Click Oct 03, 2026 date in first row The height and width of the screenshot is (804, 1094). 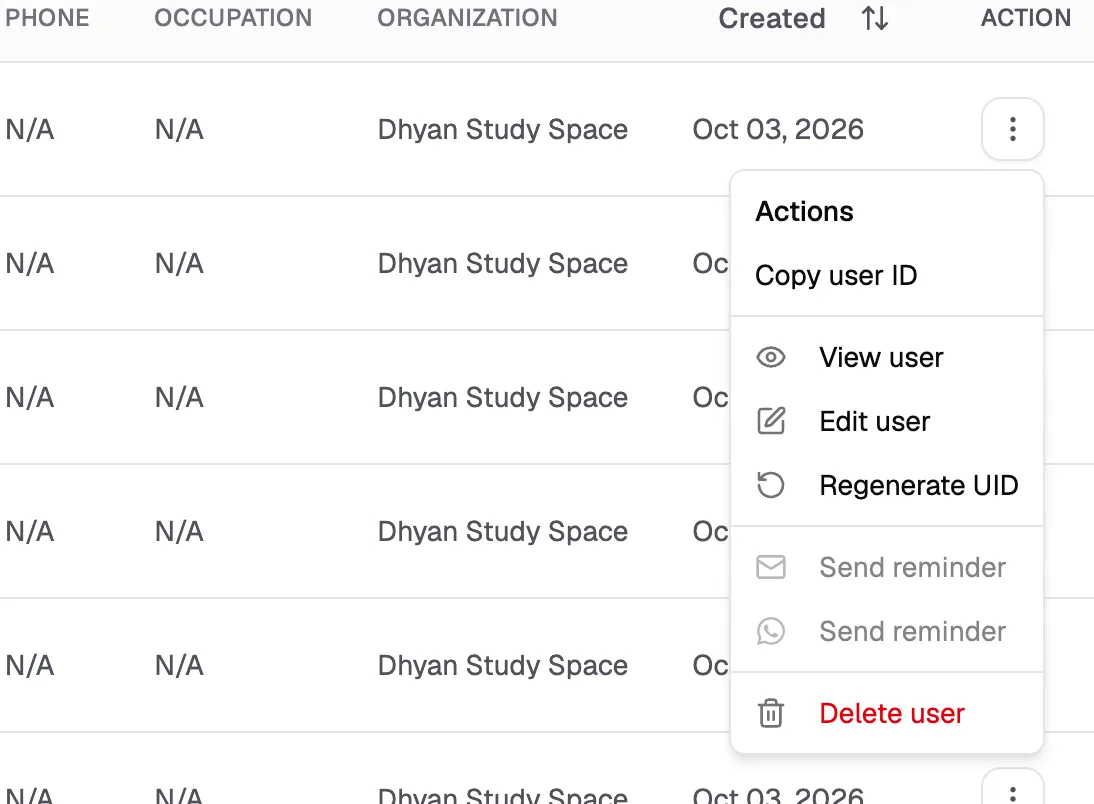[778, 129]
